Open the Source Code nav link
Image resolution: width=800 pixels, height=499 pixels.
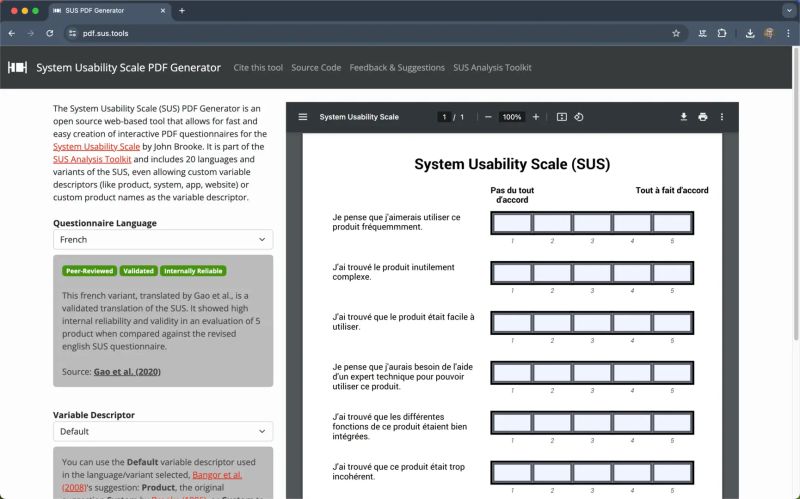[316, 67]
